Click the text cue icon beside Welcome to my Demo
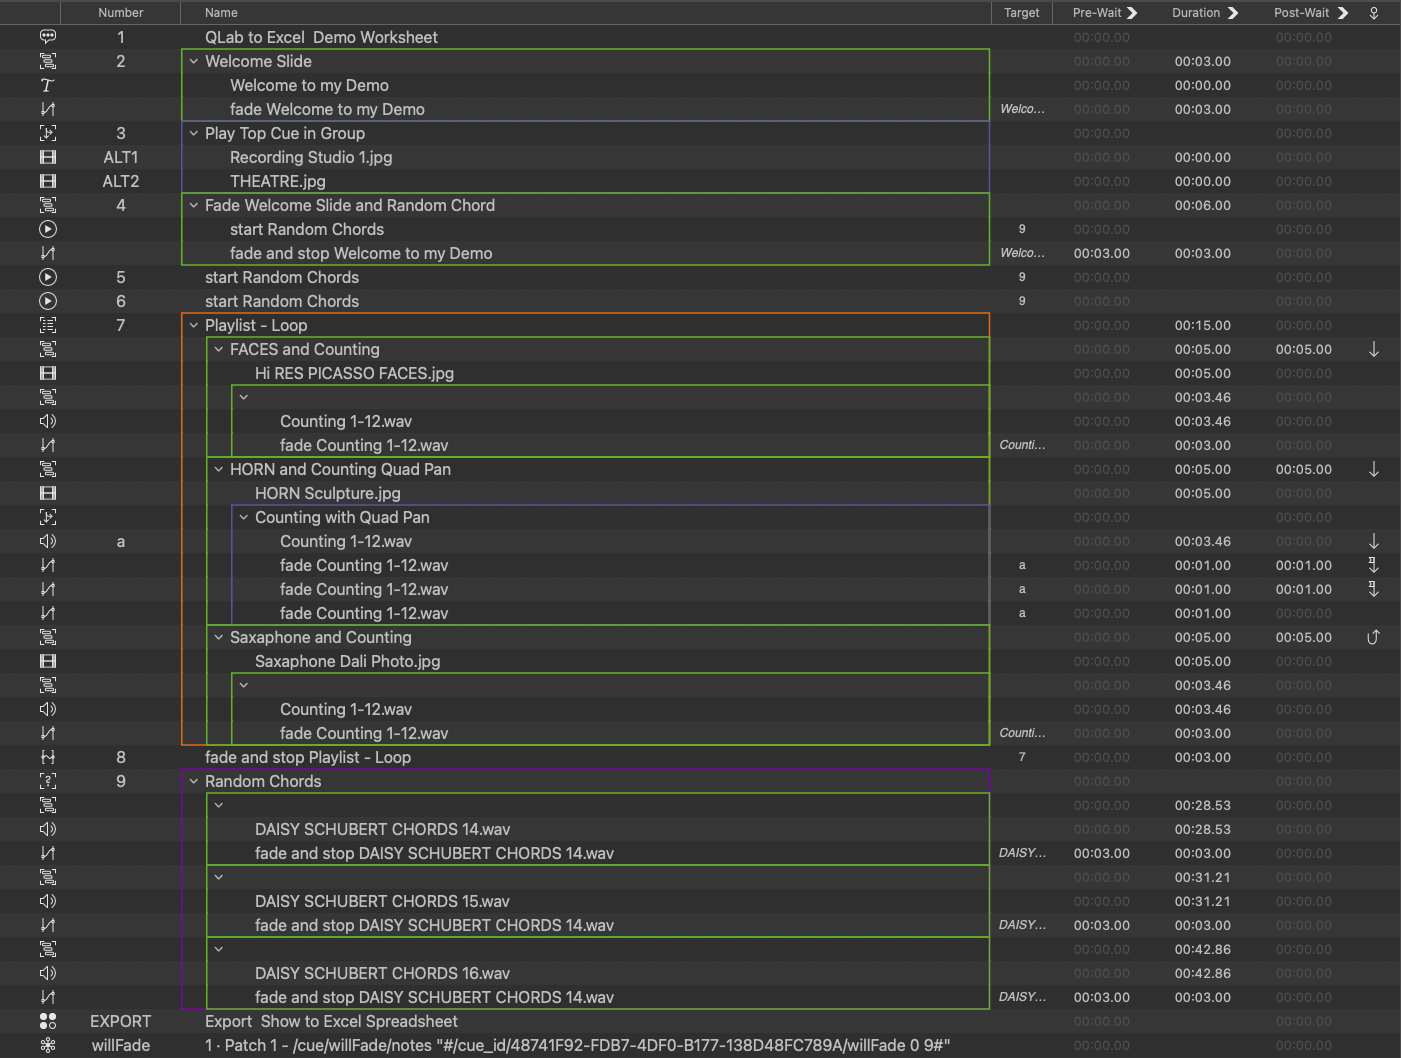1401x1058 pixels. (x=47, y=85)
